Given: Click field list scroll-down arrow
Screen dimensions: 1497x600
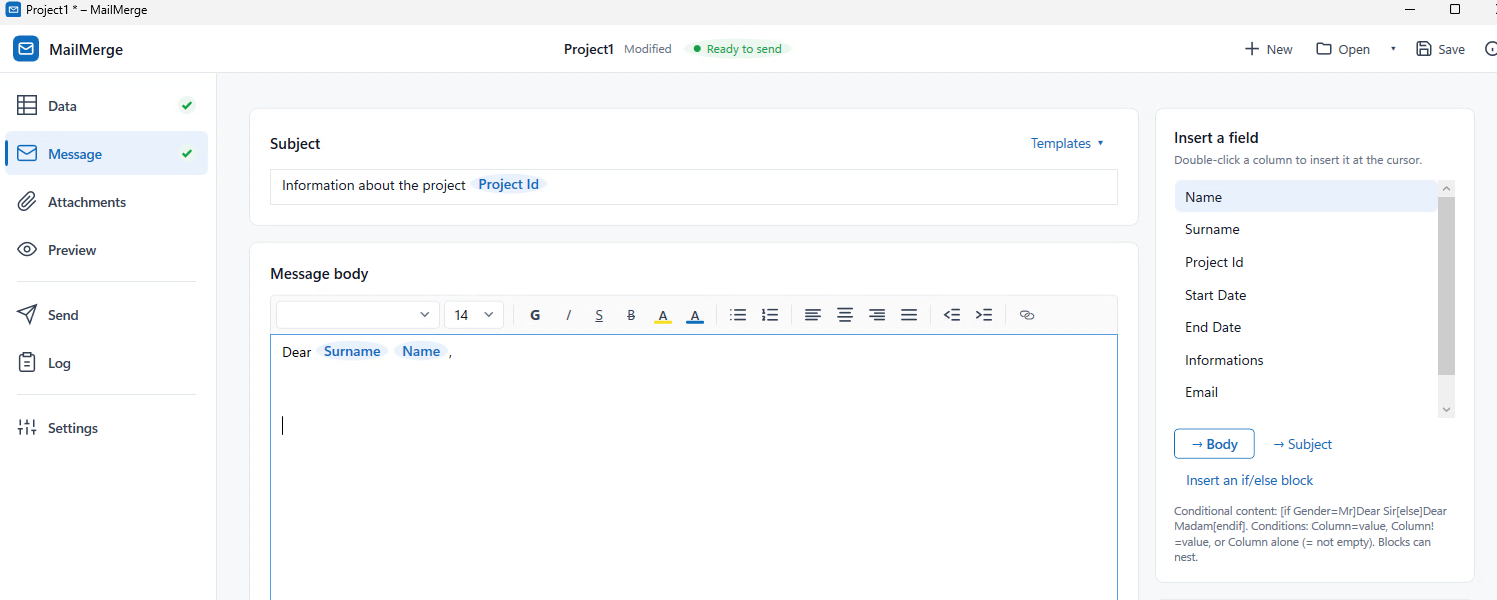Looking at the screenshot, I should tap(1446, 409).
